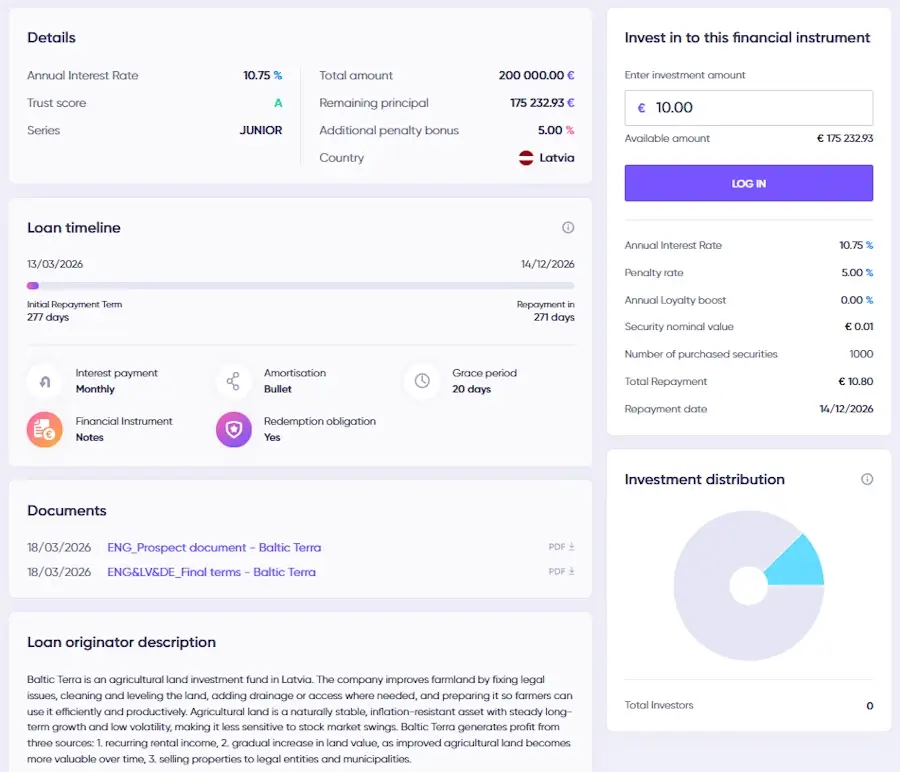Download the Final terms PDF
This screenshot has width=900, height=772.
(561, 572)
